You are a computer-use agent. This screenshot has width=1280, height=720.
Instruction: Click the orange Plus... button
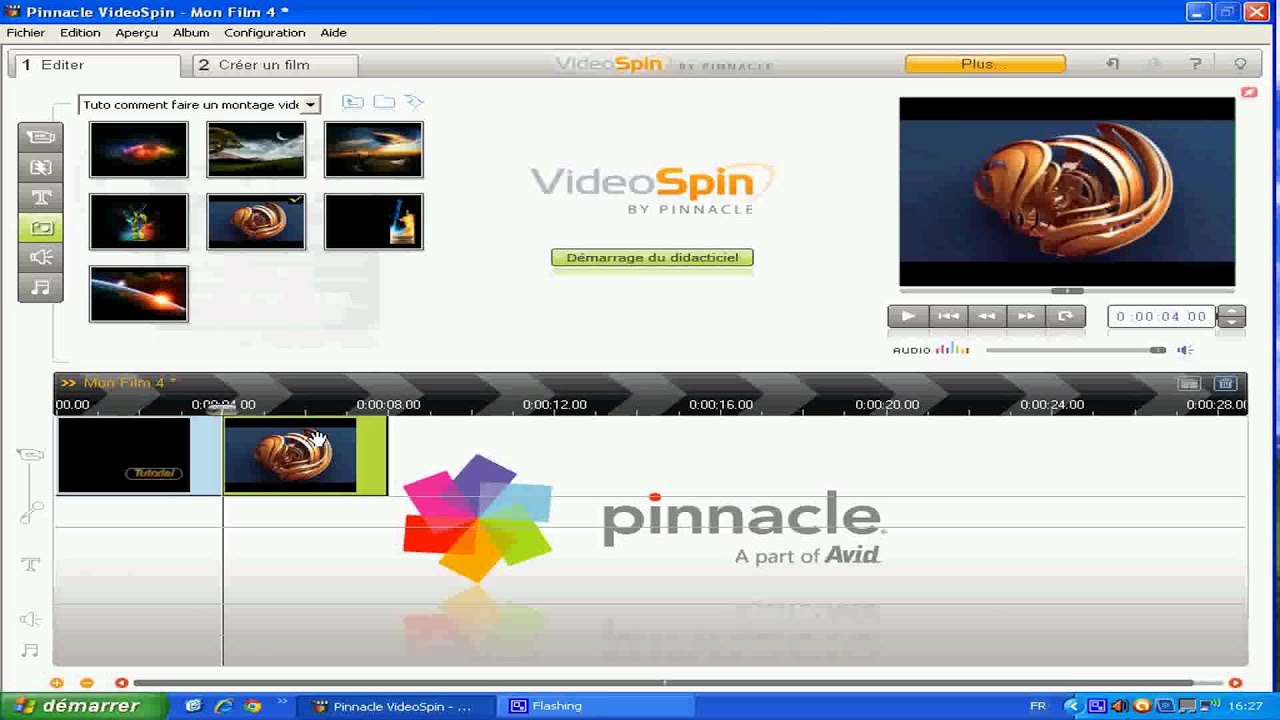click(985, 64)
